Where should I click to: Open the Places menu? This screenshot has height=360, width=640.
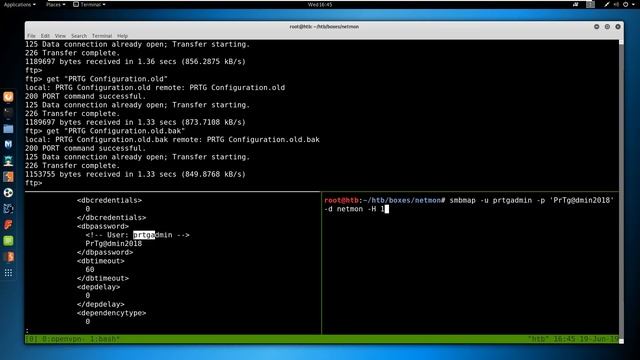pyautogui.click(x=56, y=4)
